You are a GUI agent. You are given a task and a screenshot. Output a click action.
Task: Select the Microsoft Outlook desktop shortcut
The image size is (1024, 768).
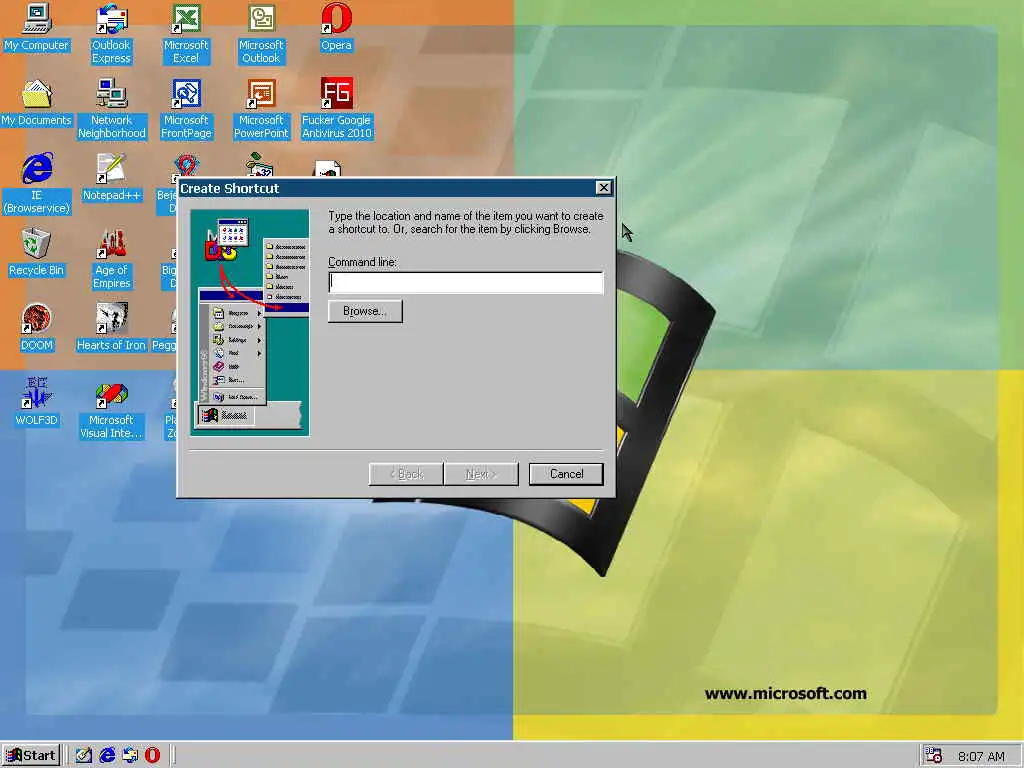(x=261, y=34)
